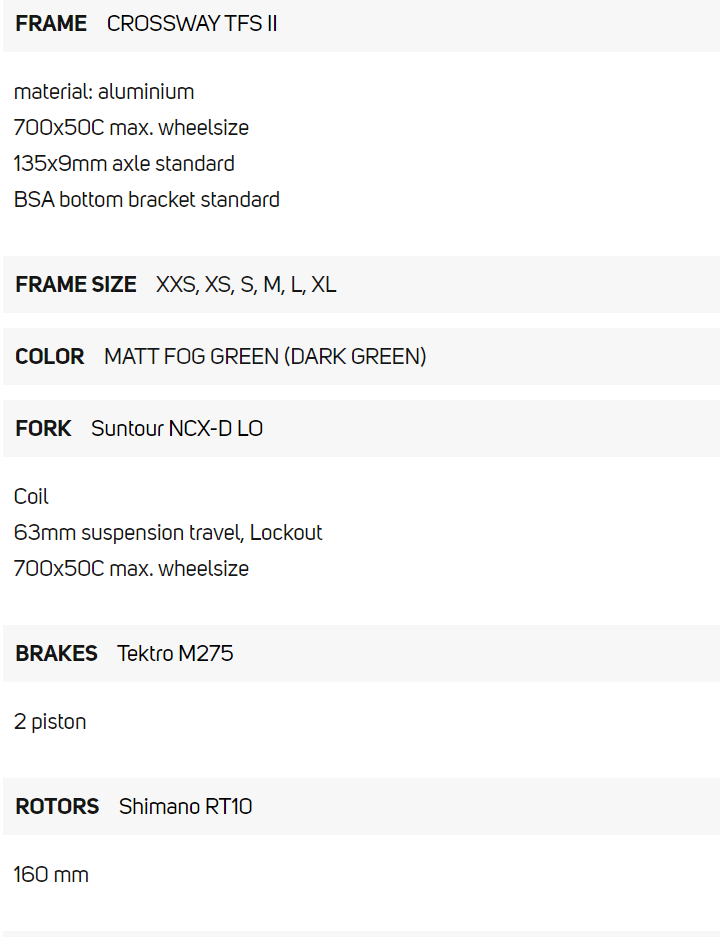Click the '2 piston' brake detail
This screenshot has height=937, width=720.
[50, 722]
